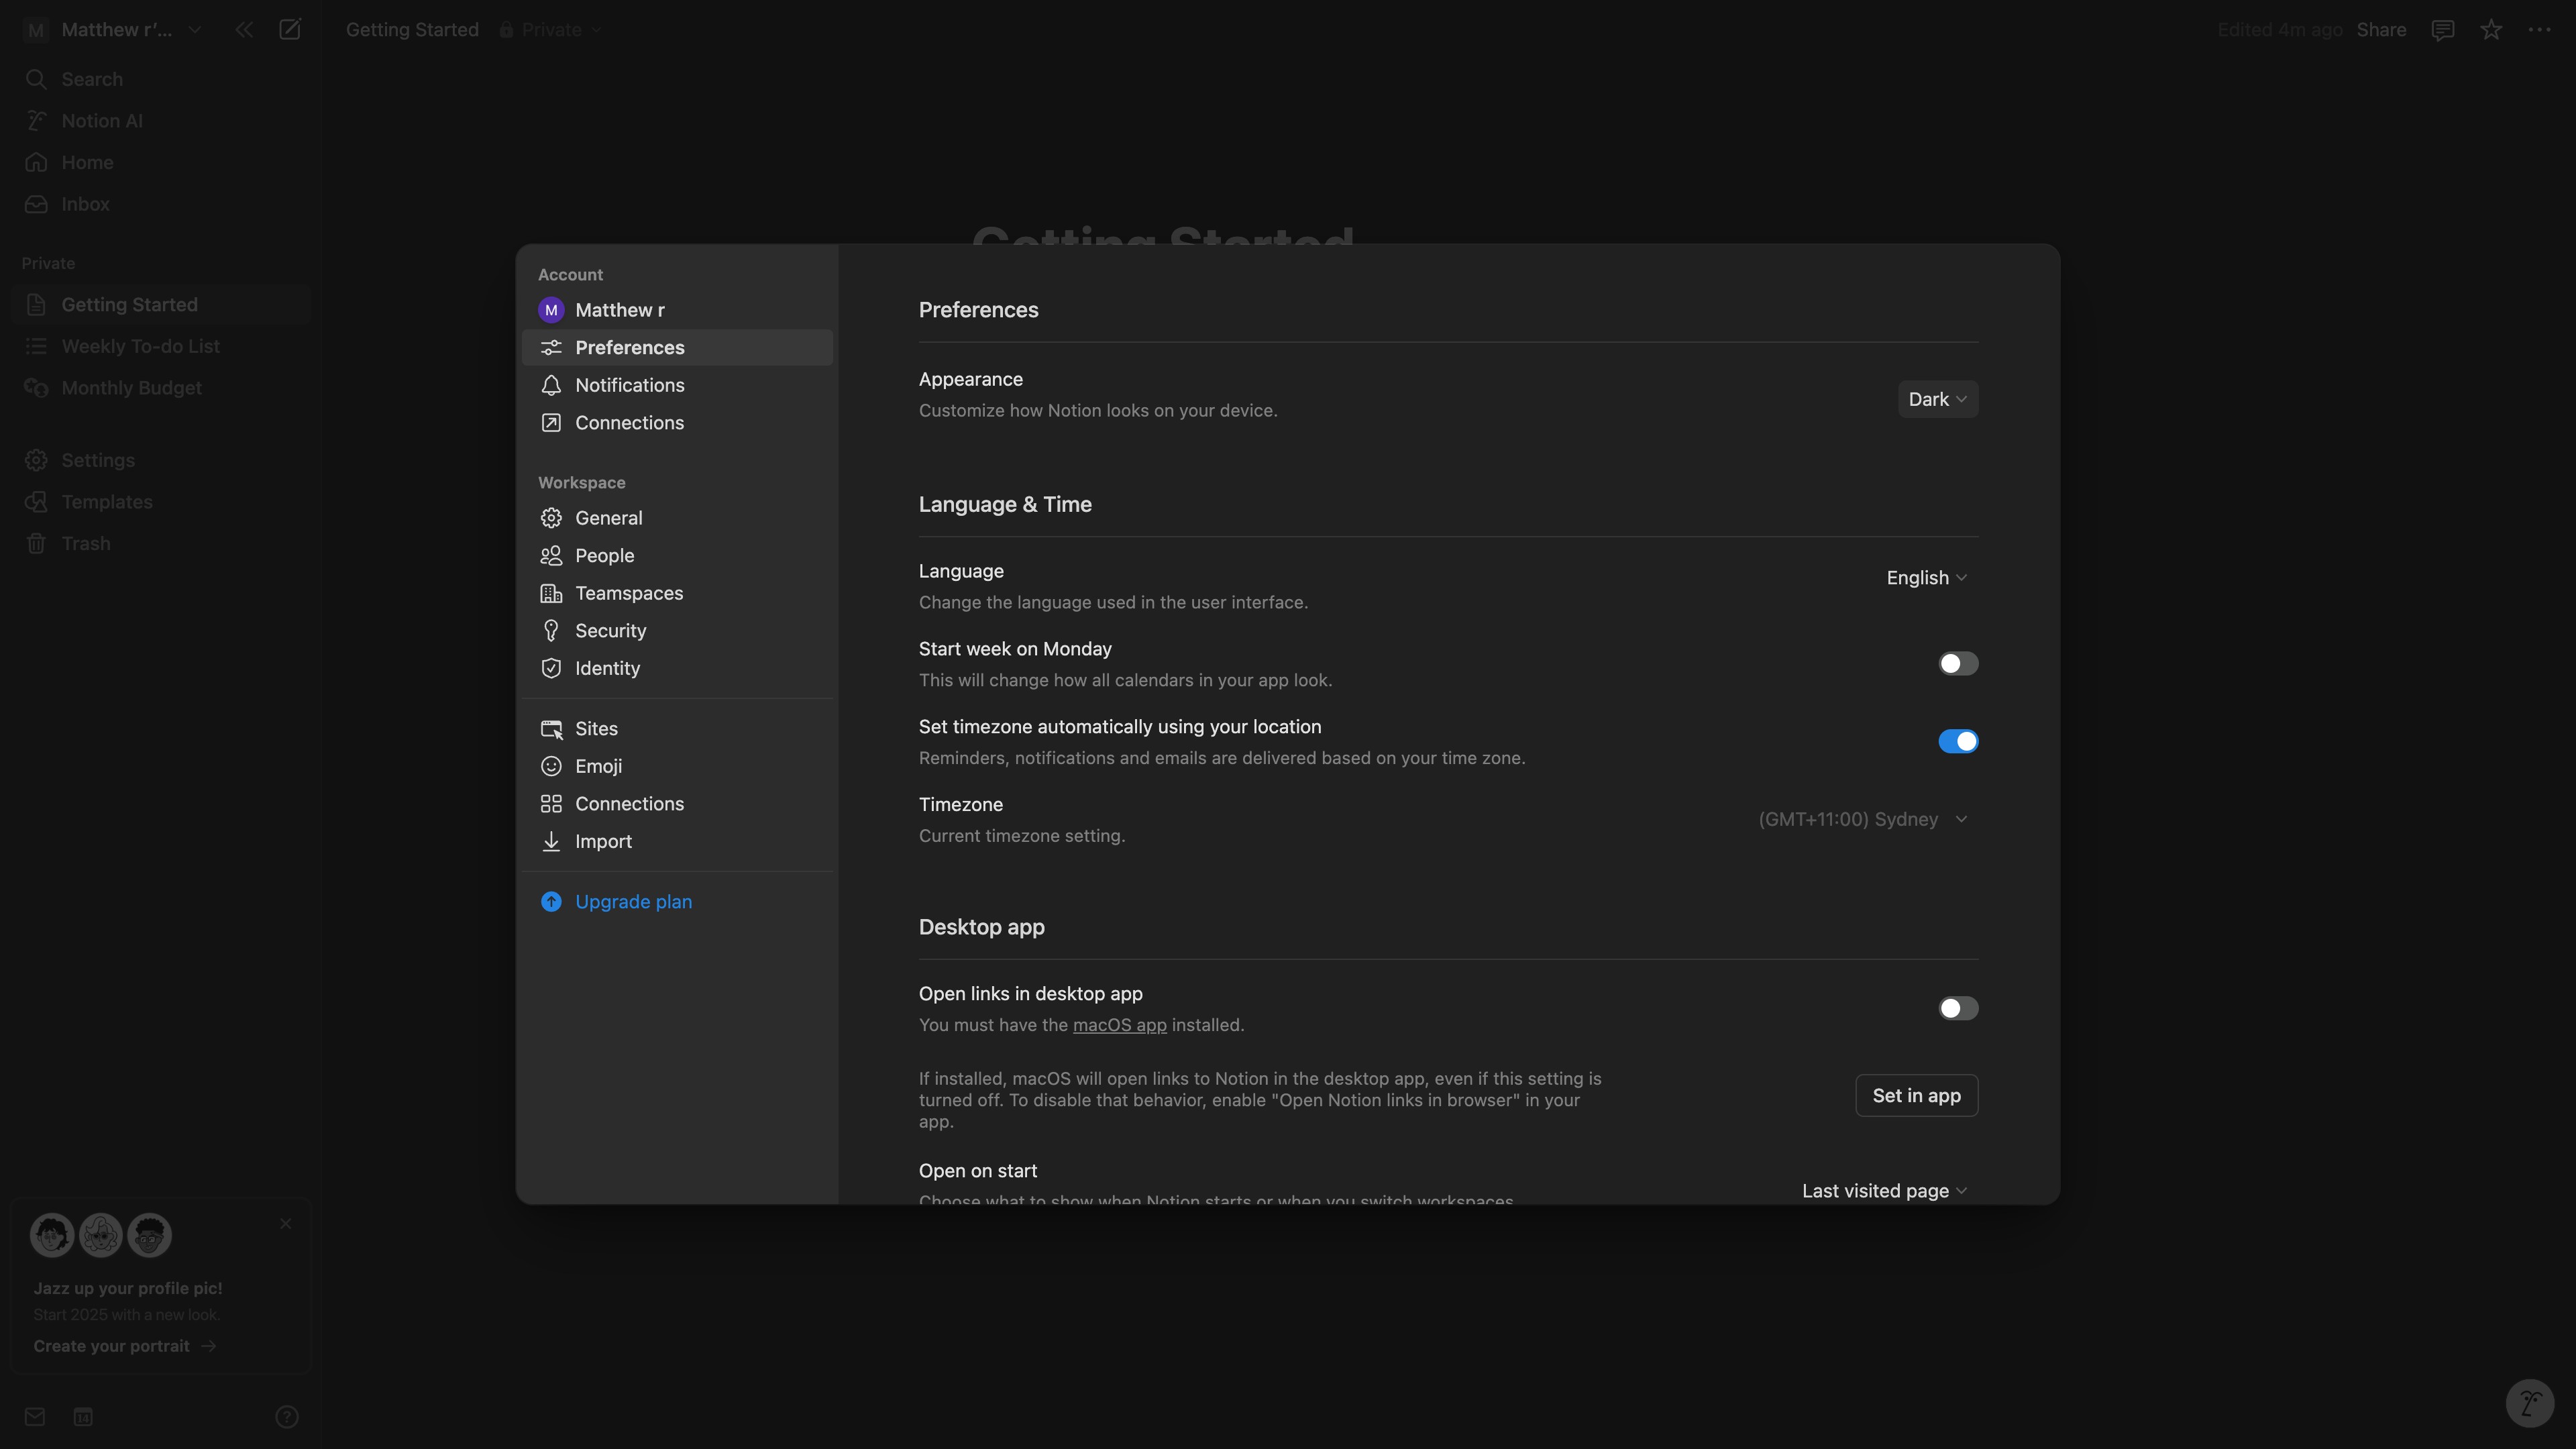Click the Set in app button
Viewport: 2576px width, 1449px height.
(x=1916, y=1096)
